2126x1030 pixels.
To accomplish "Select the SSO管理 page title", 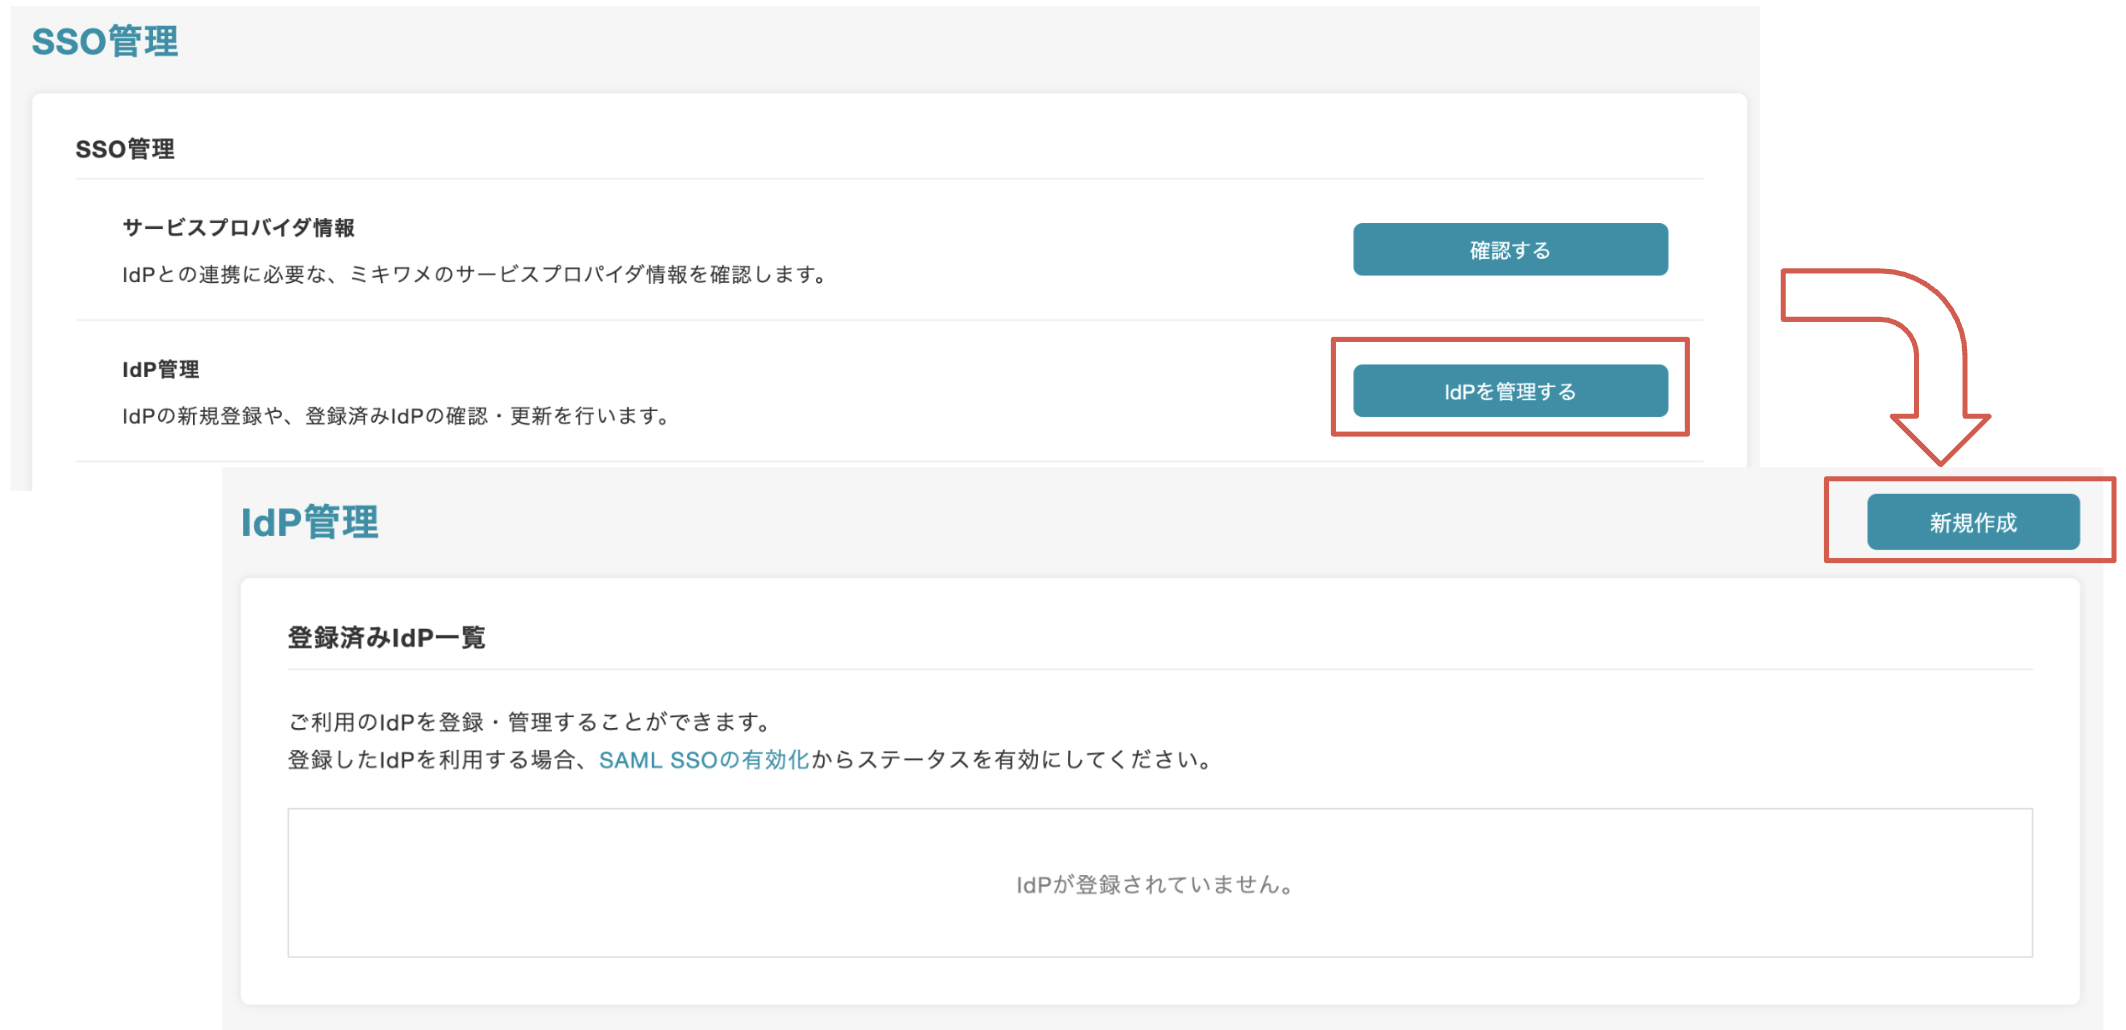I will [x=105, y=42].
